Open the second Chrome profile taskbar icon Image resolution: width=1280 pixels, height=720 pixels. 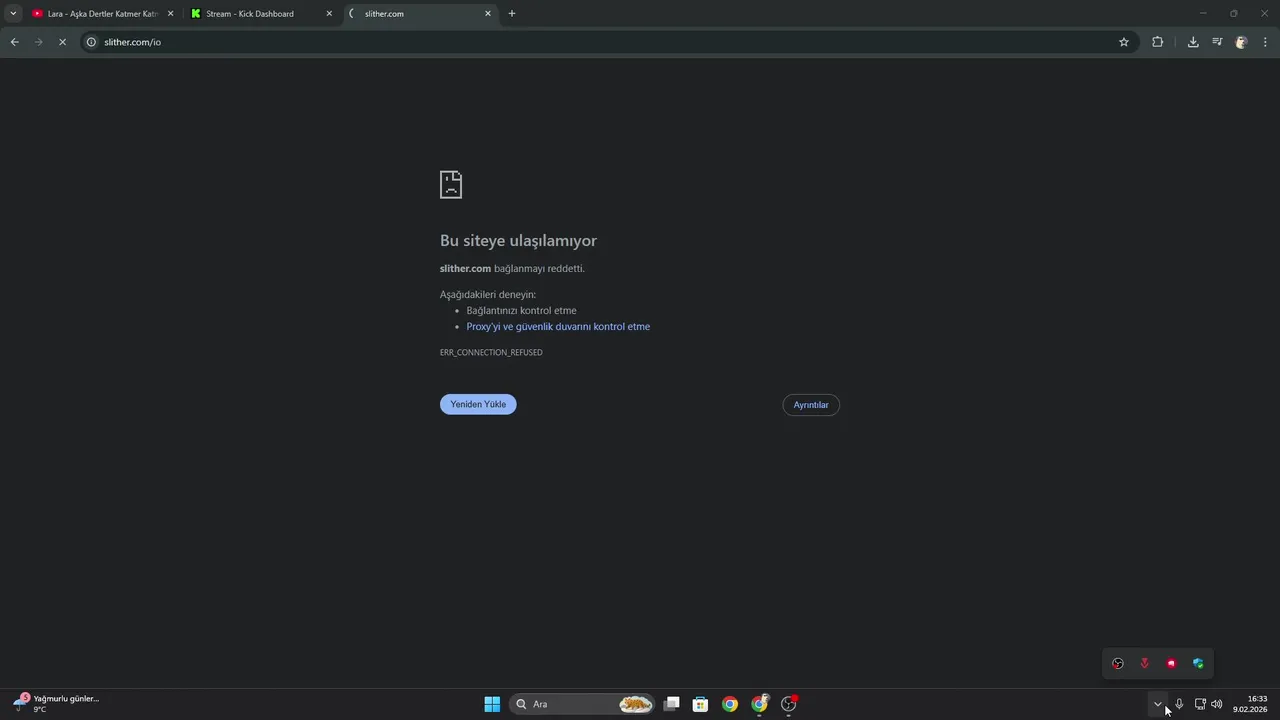[x=760, y=704]
